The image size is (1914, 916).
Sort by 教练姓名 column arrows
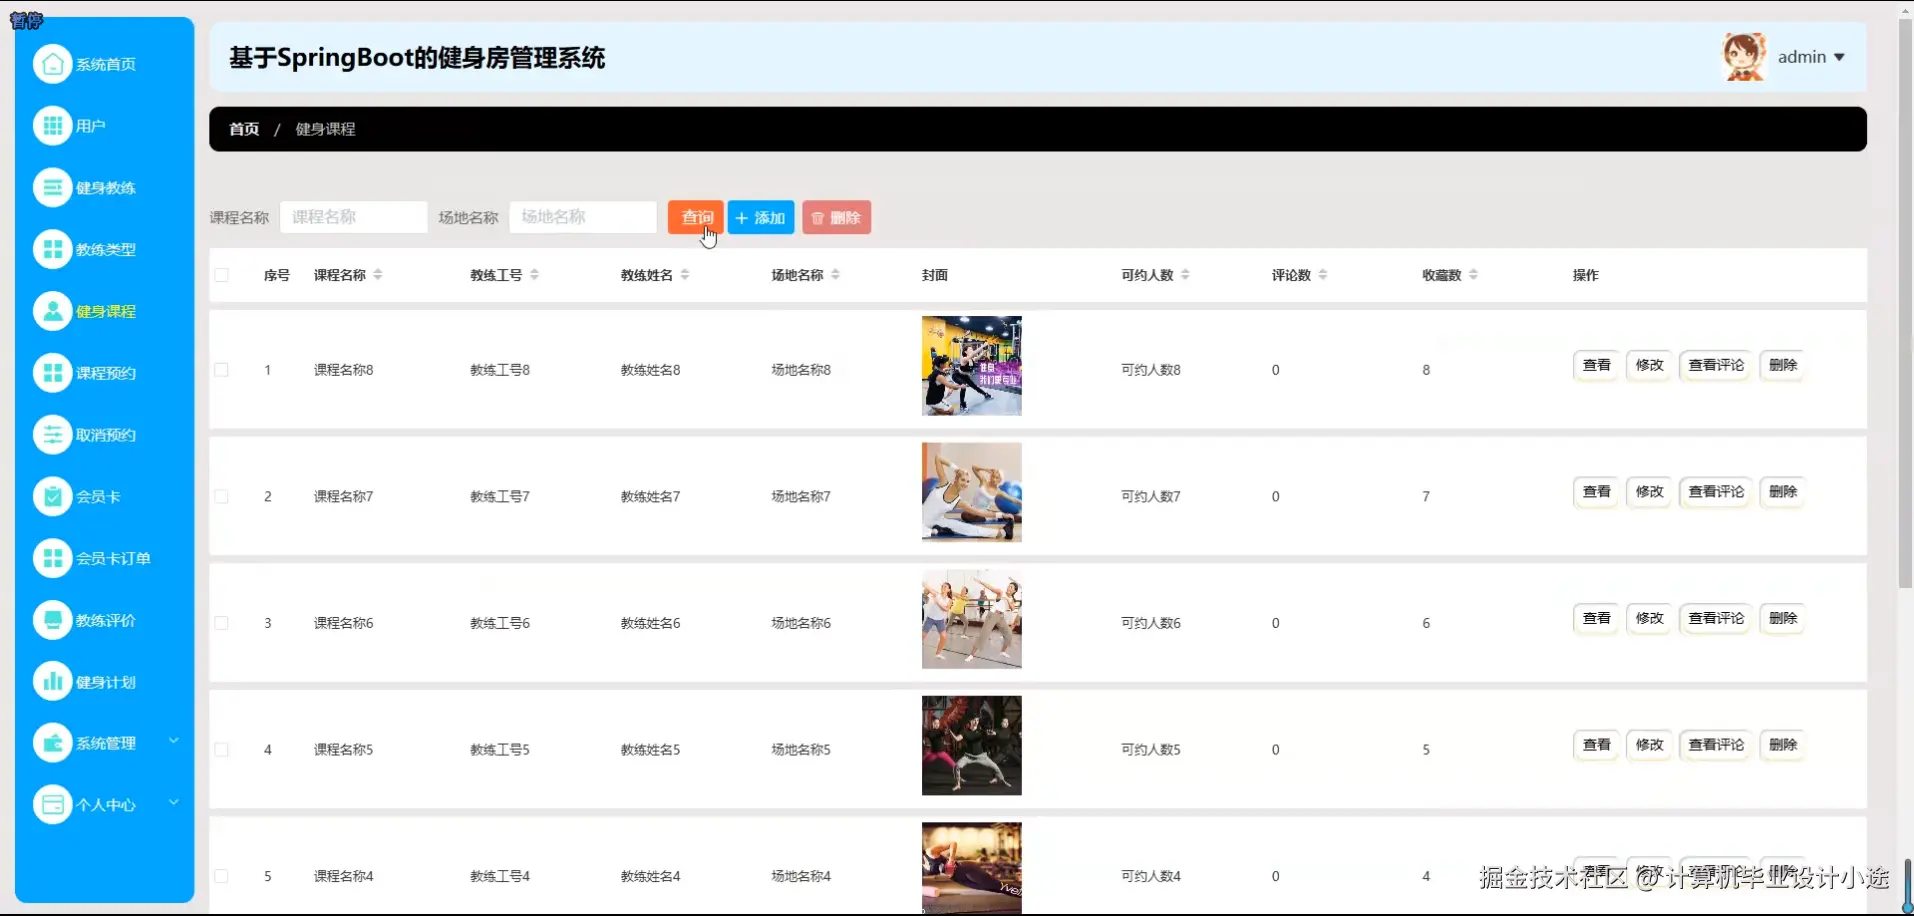[685, 275]
